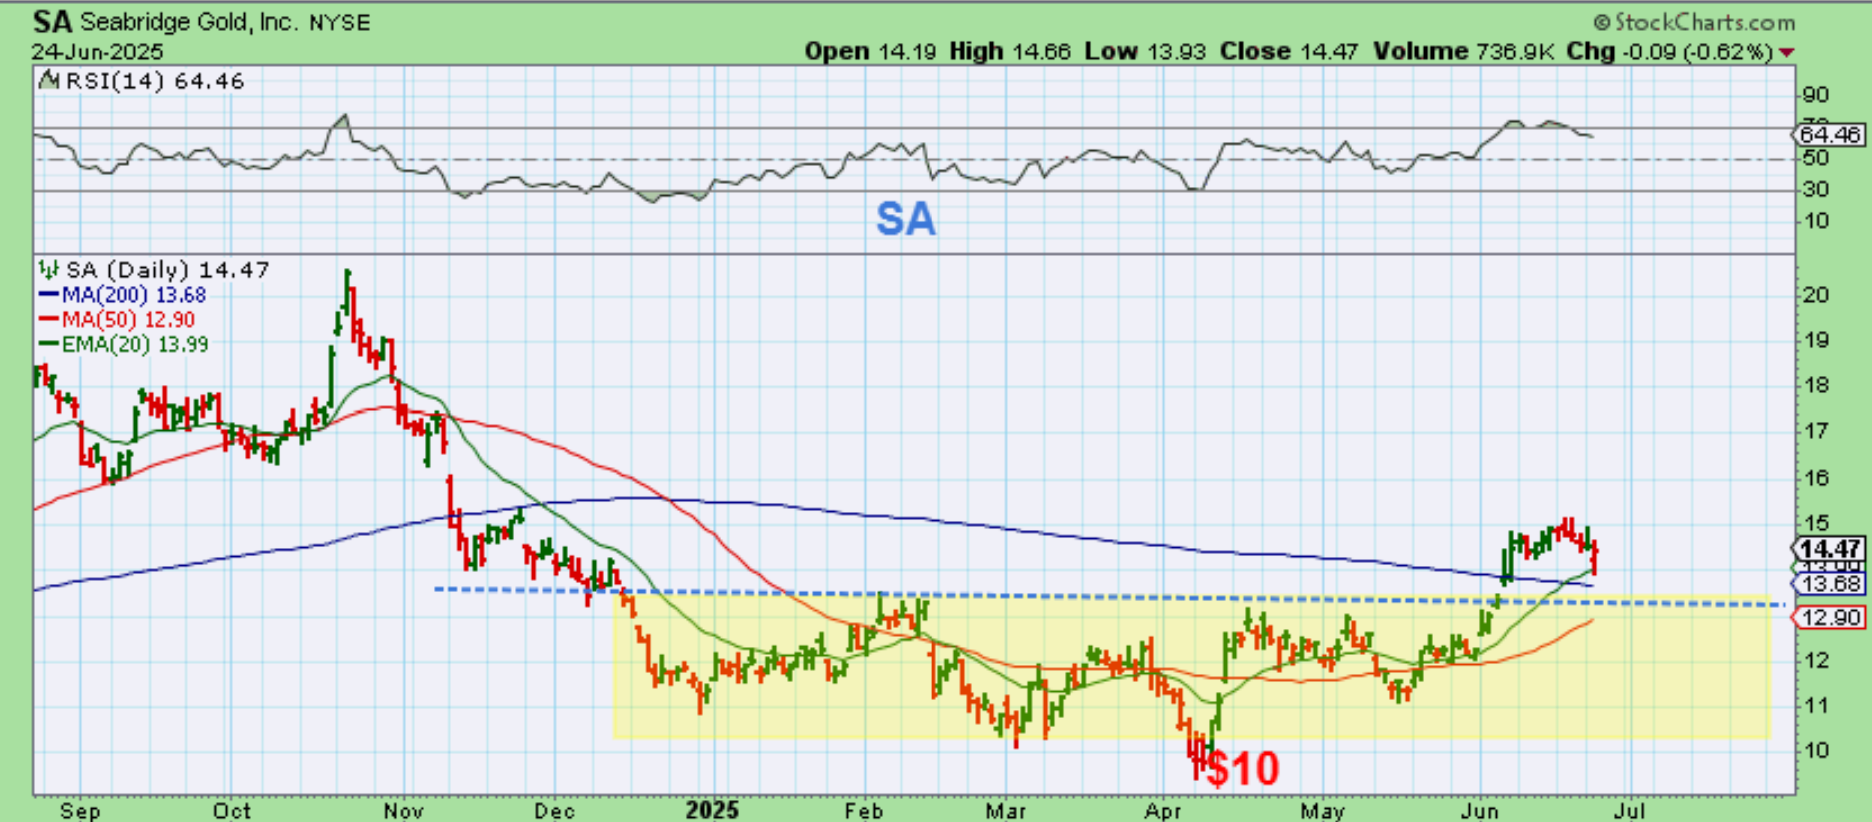Click the 50 level on RSI axis

[x=1815, y=158]
